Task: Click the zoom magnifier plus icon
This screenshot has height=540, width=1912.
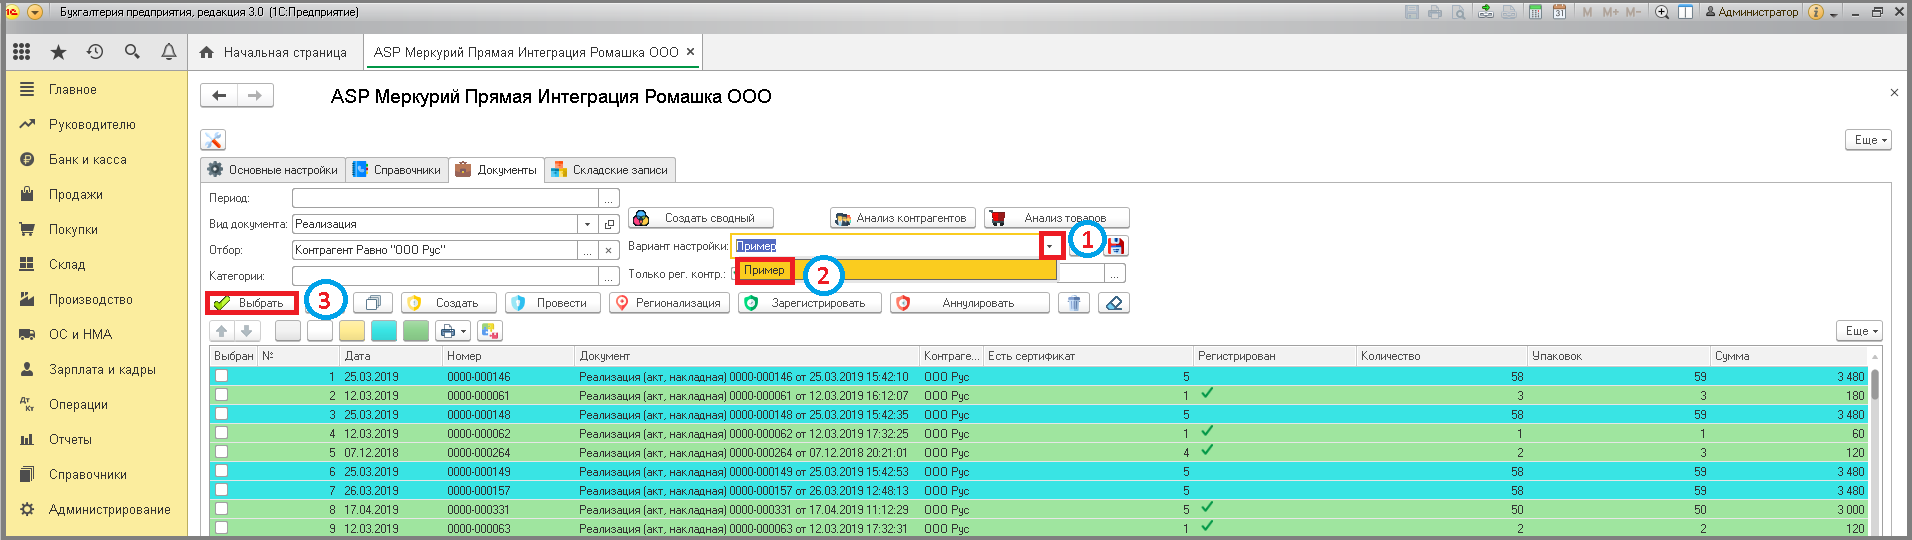Action: pyautogui.click(x=1662, y=12)
